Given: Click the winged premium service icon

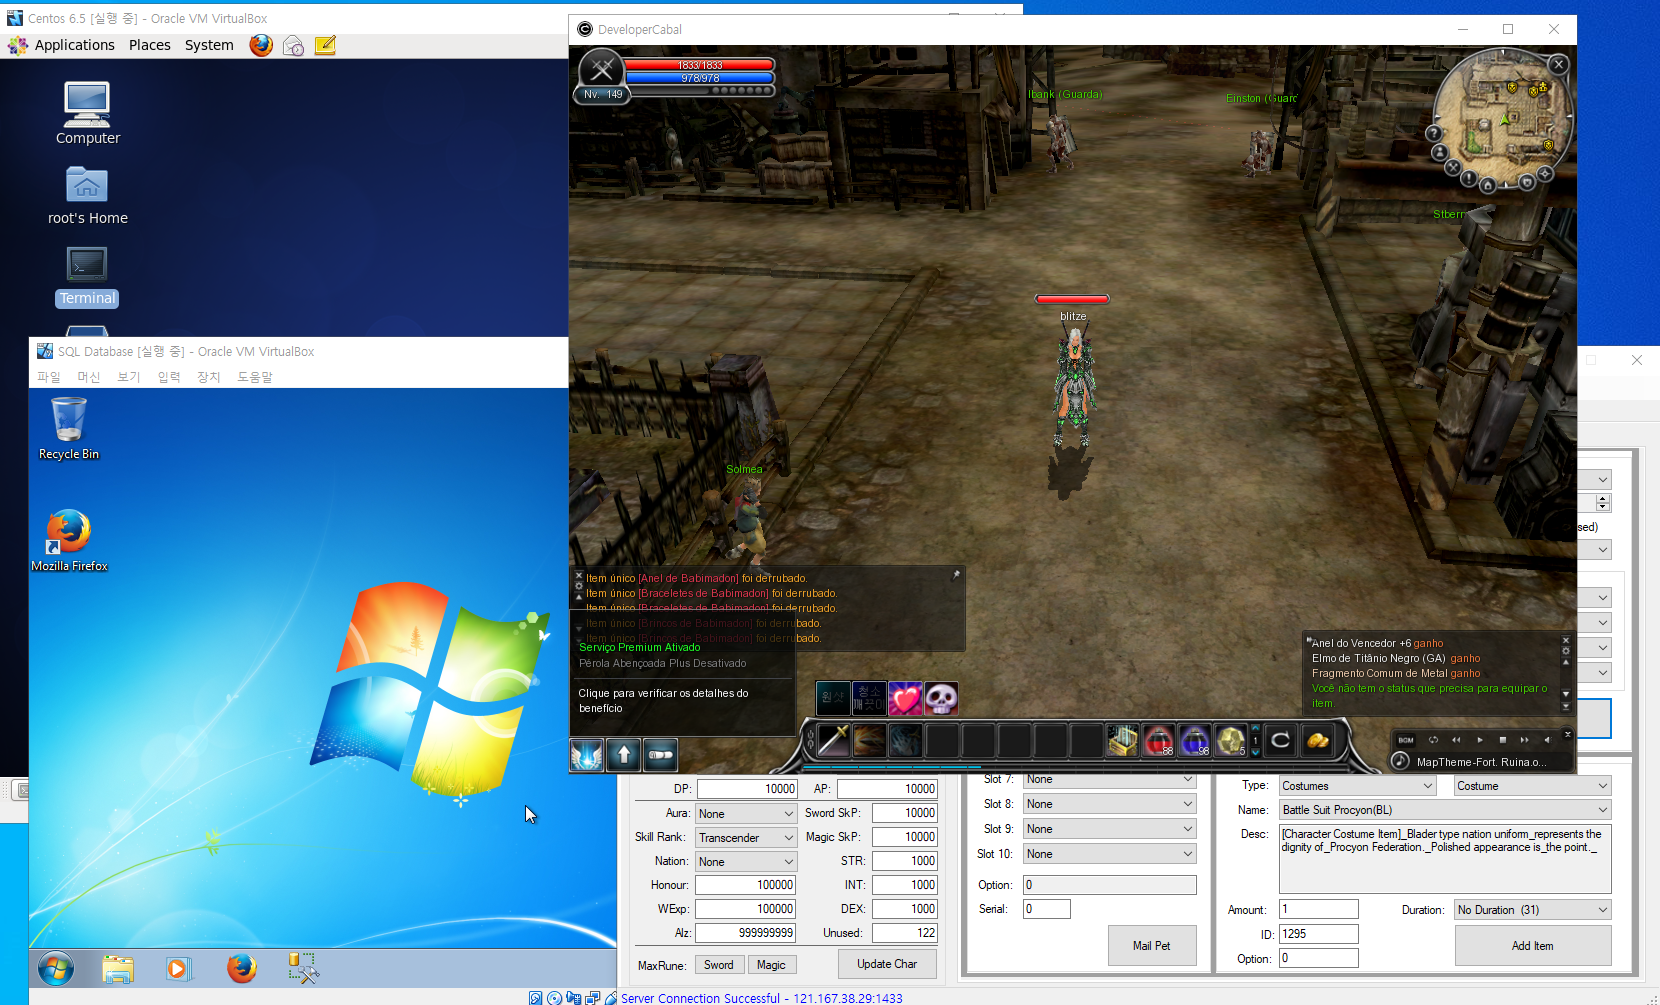Looking at the screenshot, I should tap(587, 755).
